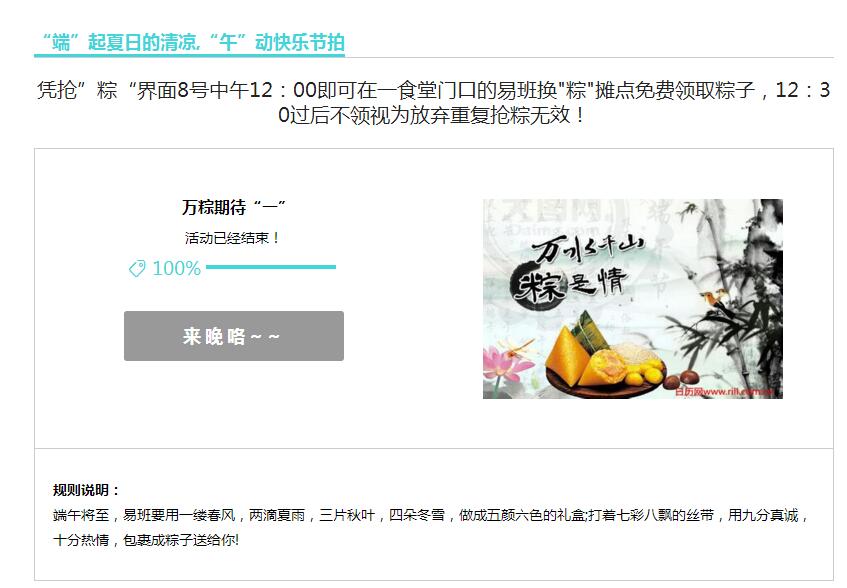Click the grey 来晚咯~~ button

[x=234, y=336]
